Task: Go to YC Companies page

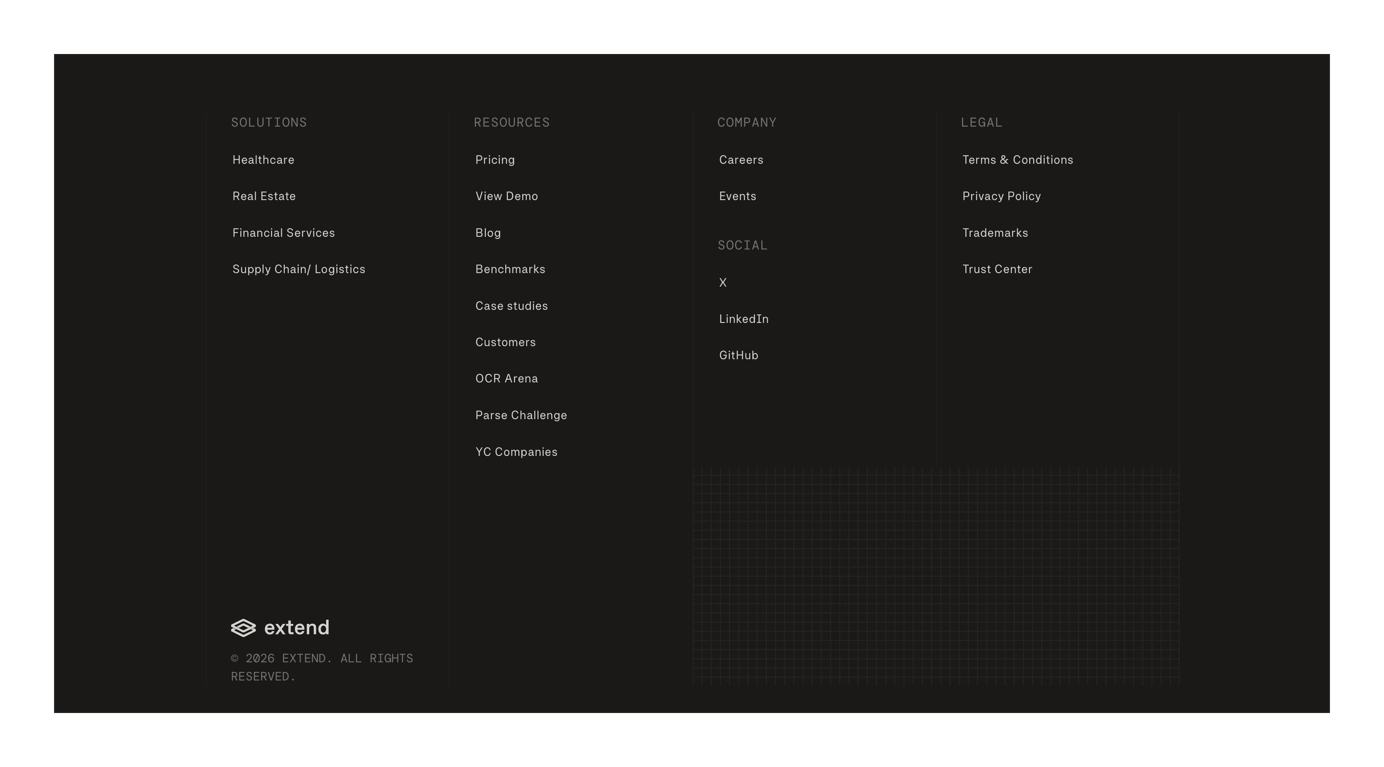Action: click(517, 452)
